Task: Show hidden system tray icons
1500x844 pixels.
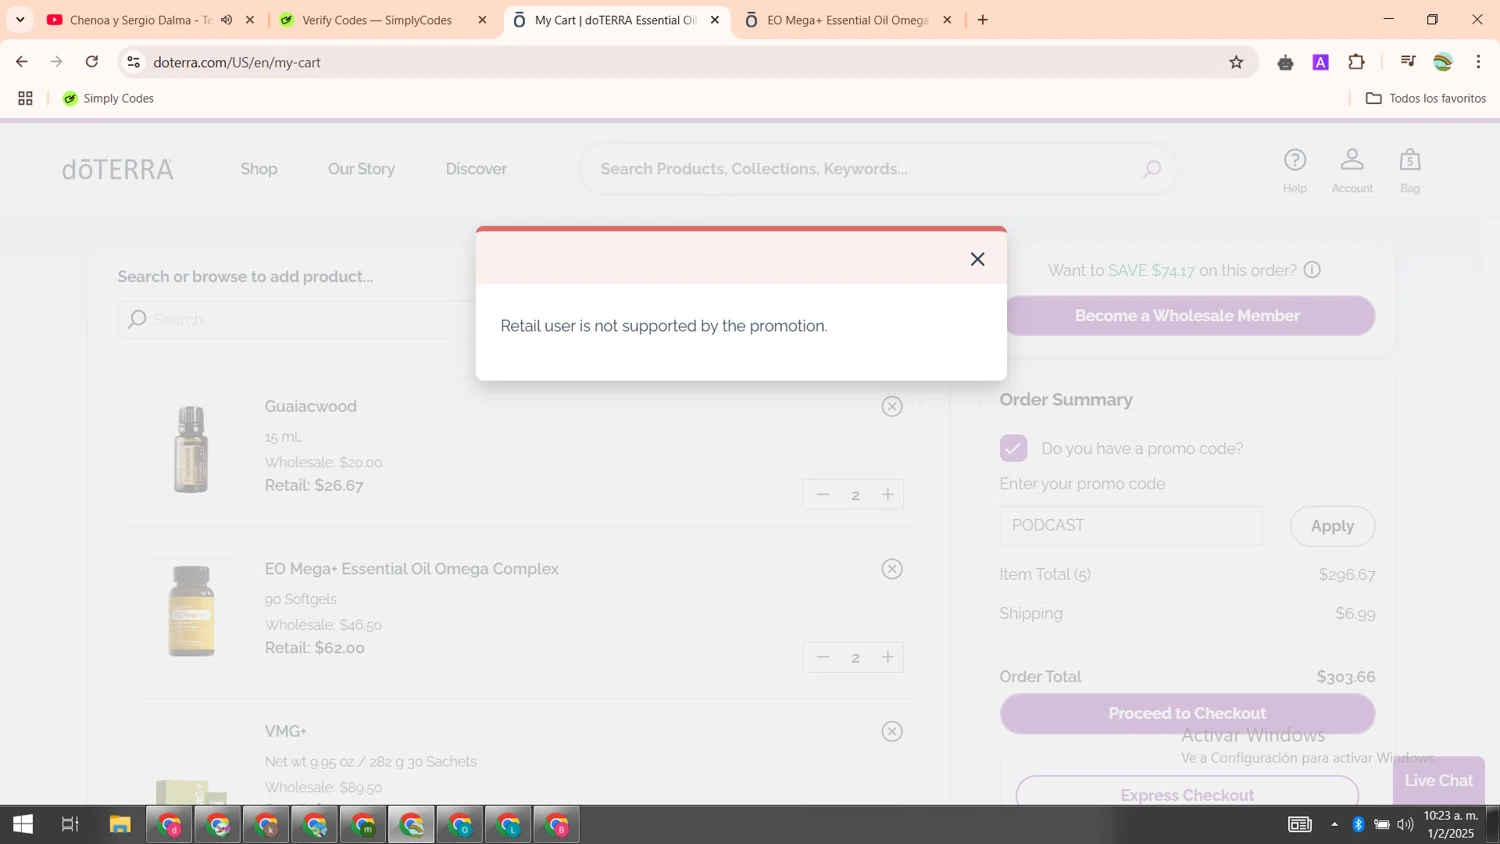Action: pos(1334,825)
